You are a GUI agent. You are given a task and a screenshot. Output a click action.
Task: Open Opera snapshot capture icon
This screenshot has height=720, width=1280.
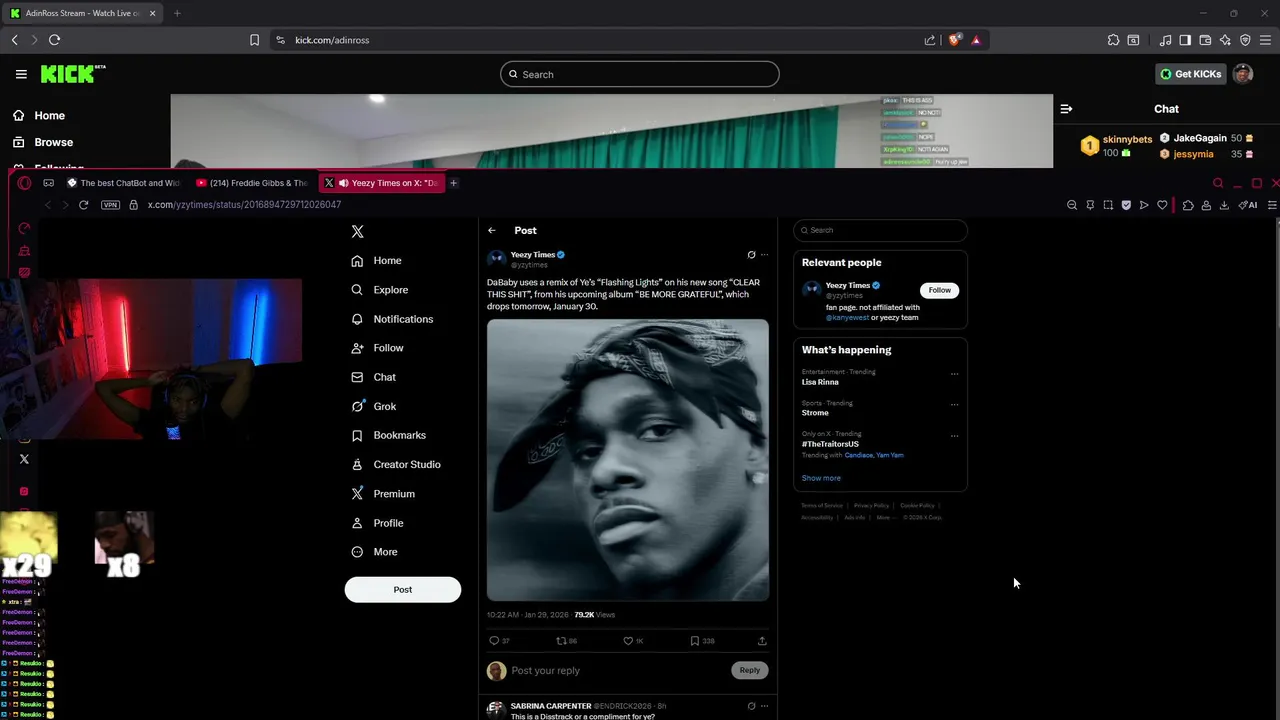pyautogui.click(x=1108, y=205)
